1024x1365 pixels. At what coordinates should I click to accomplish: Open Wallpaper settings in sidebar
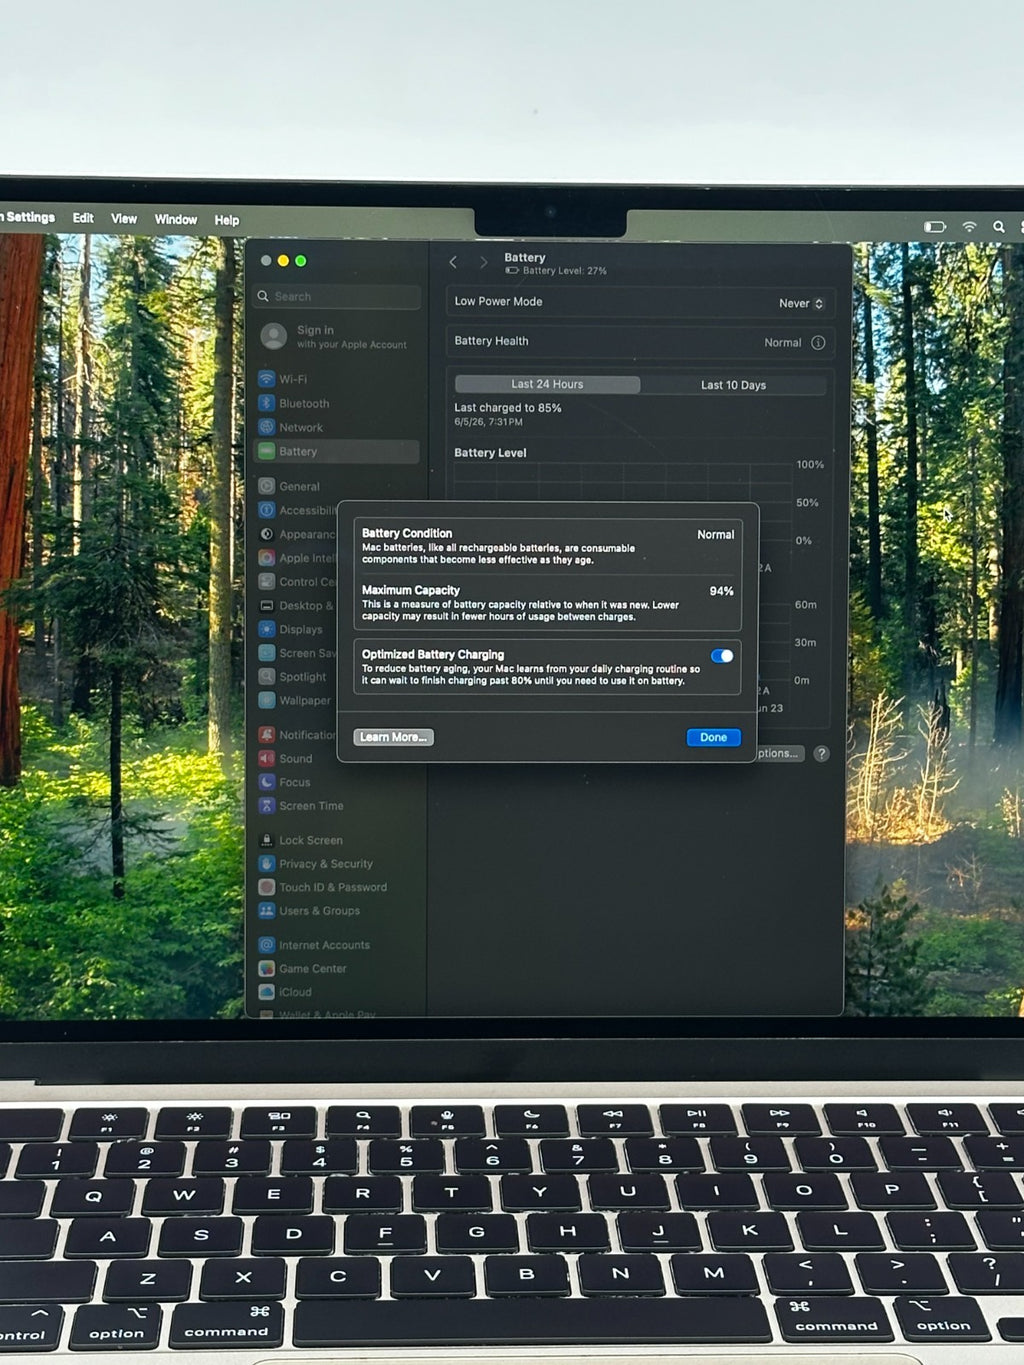[297, 700]
